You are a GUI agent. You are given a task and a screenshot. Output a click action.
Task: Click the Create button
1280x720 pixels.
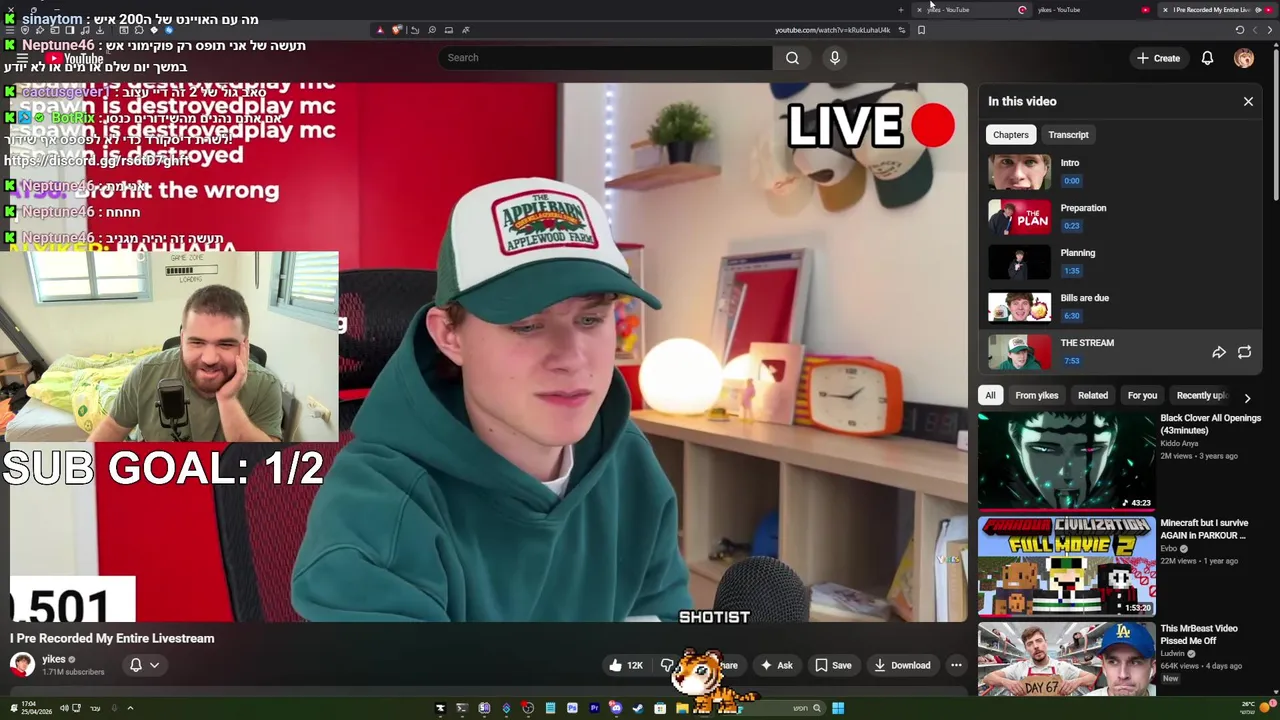tap(1158, 58)
